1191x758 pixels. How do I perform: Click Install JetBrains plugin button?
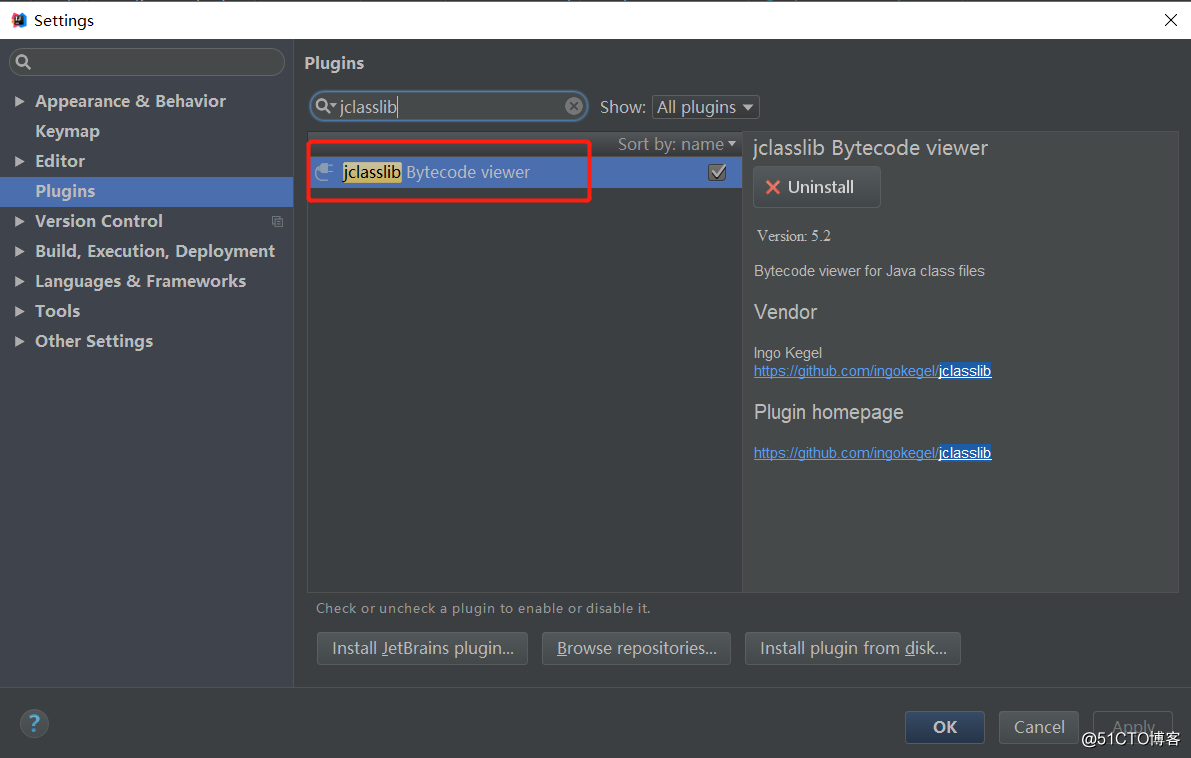click(x=422, y=649)
